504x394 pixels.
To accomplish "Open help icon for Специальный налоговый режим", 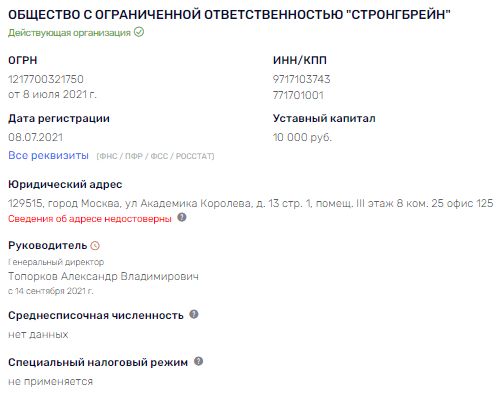I will coord(198,361).
